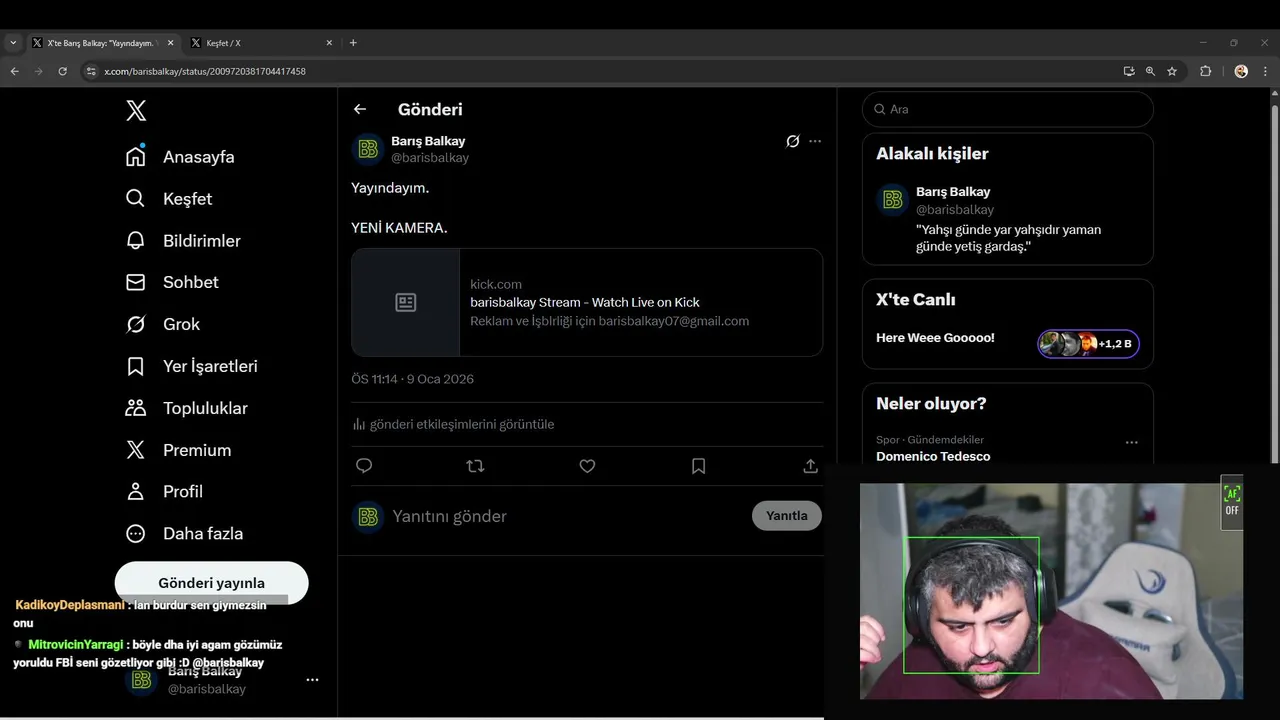Click the browser address bar URL
This screenshot has height=720, width=1280.
tap(205, 71)
